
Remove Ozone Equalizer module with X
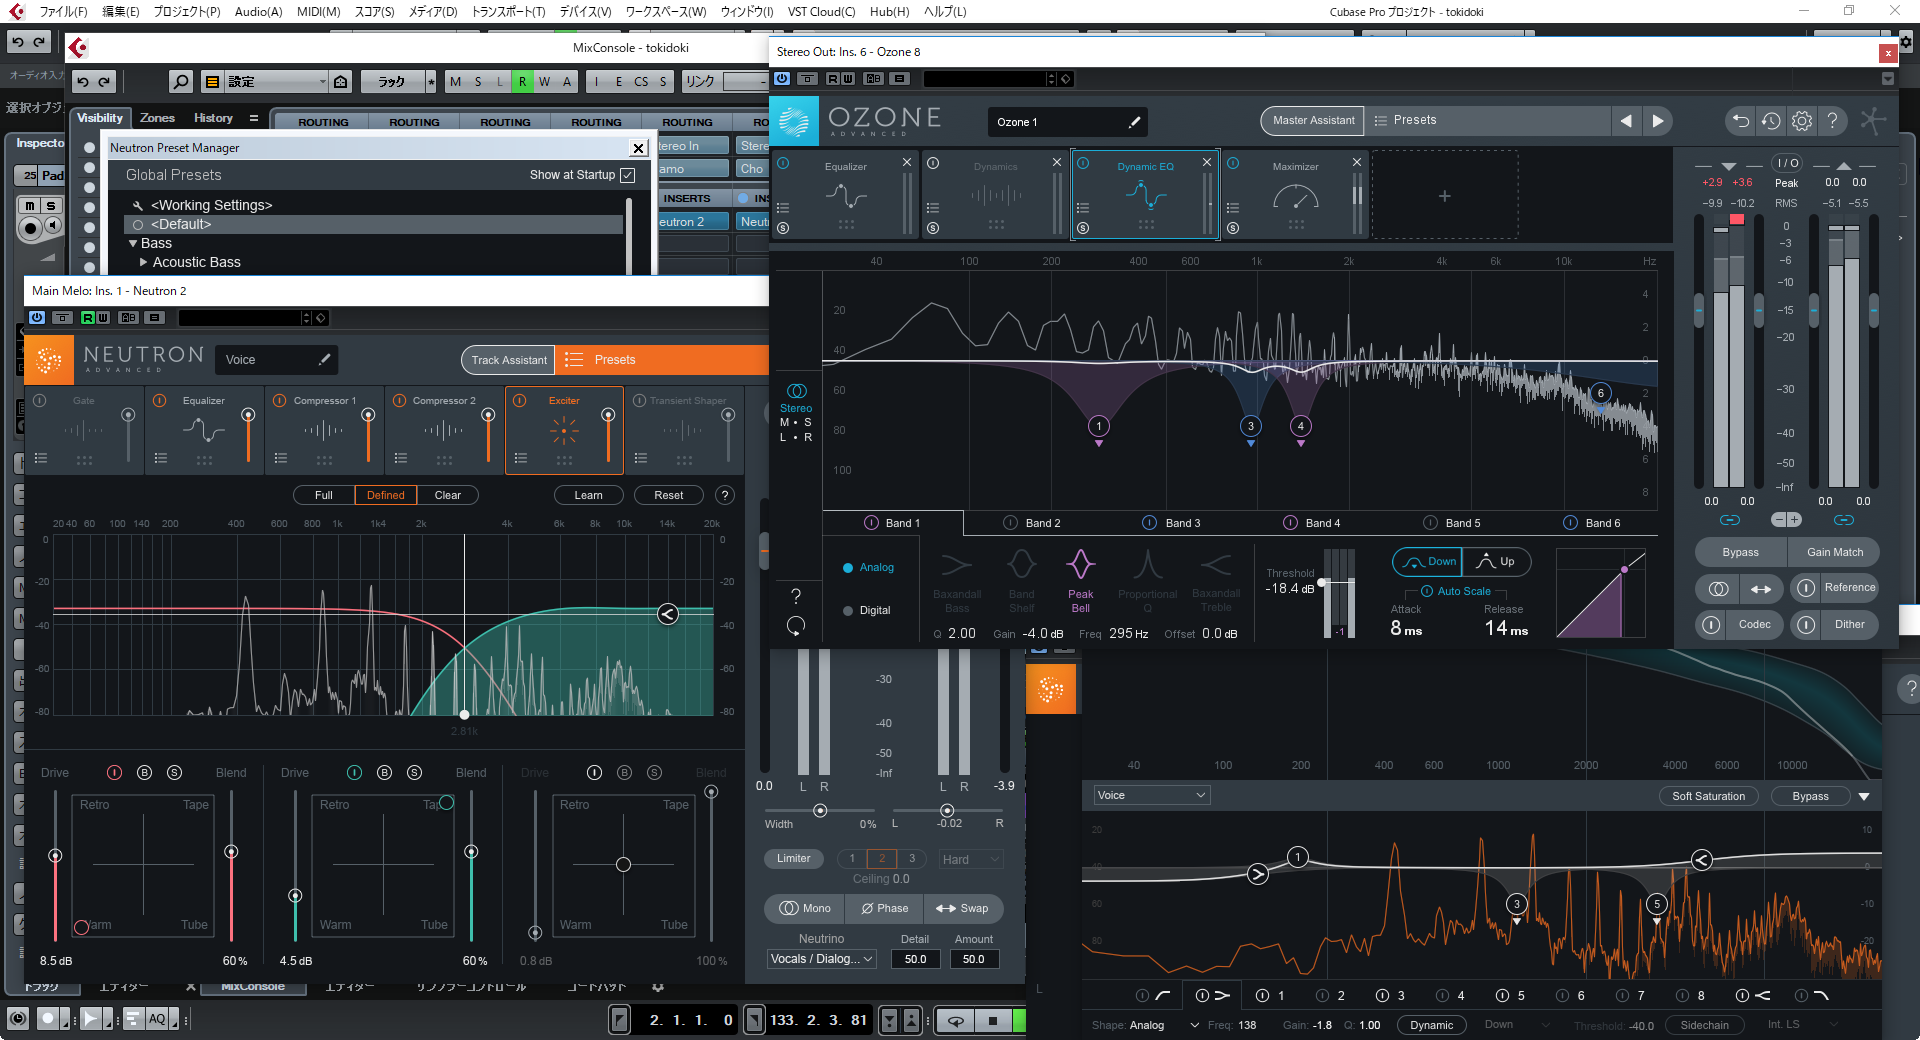pos(907,162)
